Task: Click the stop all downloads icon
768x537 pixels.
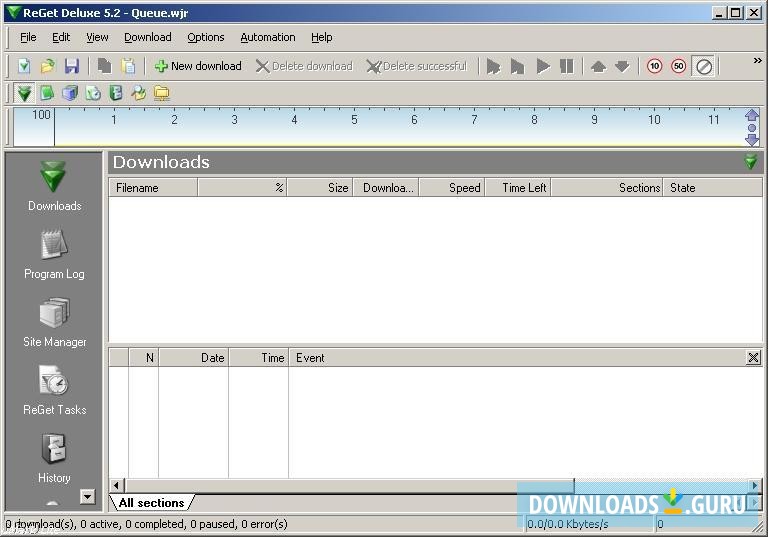Action: (x=517, y=66)
